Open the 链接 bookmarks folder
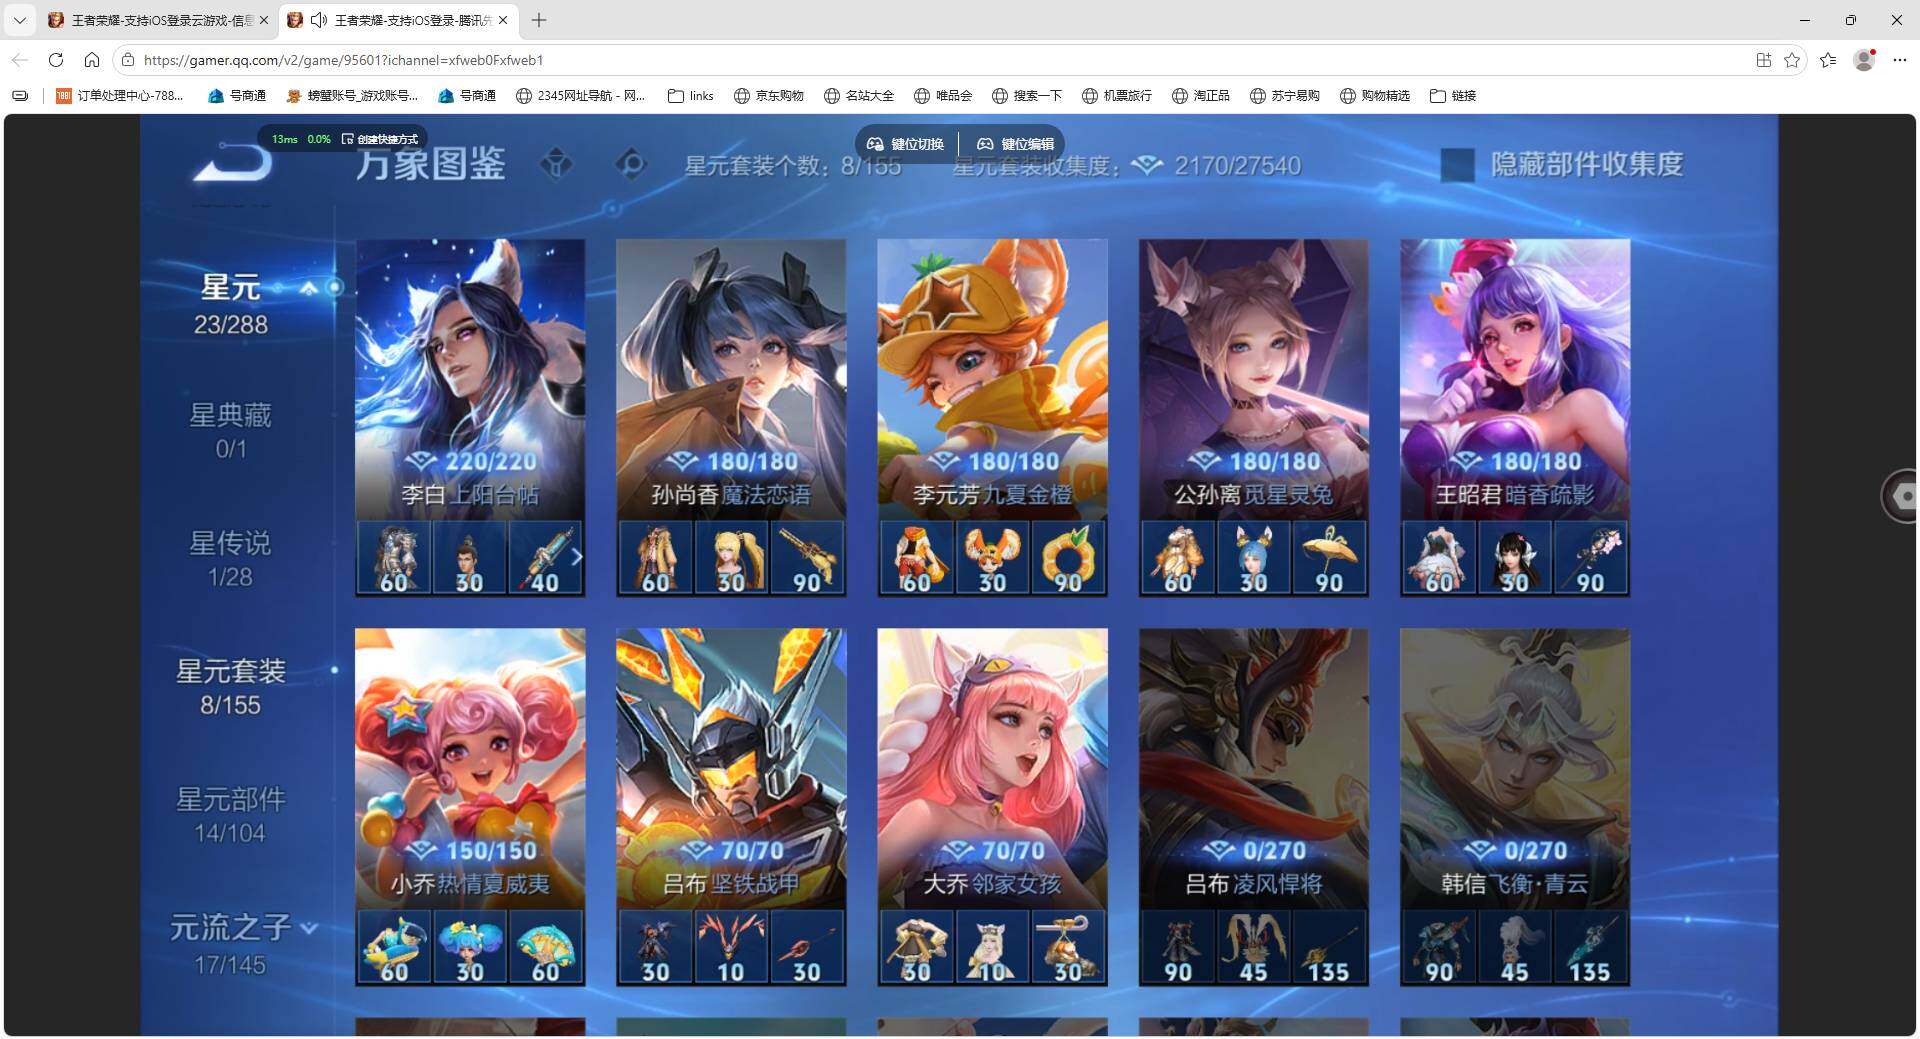1920x1039 pixels. coord(1453,96)
